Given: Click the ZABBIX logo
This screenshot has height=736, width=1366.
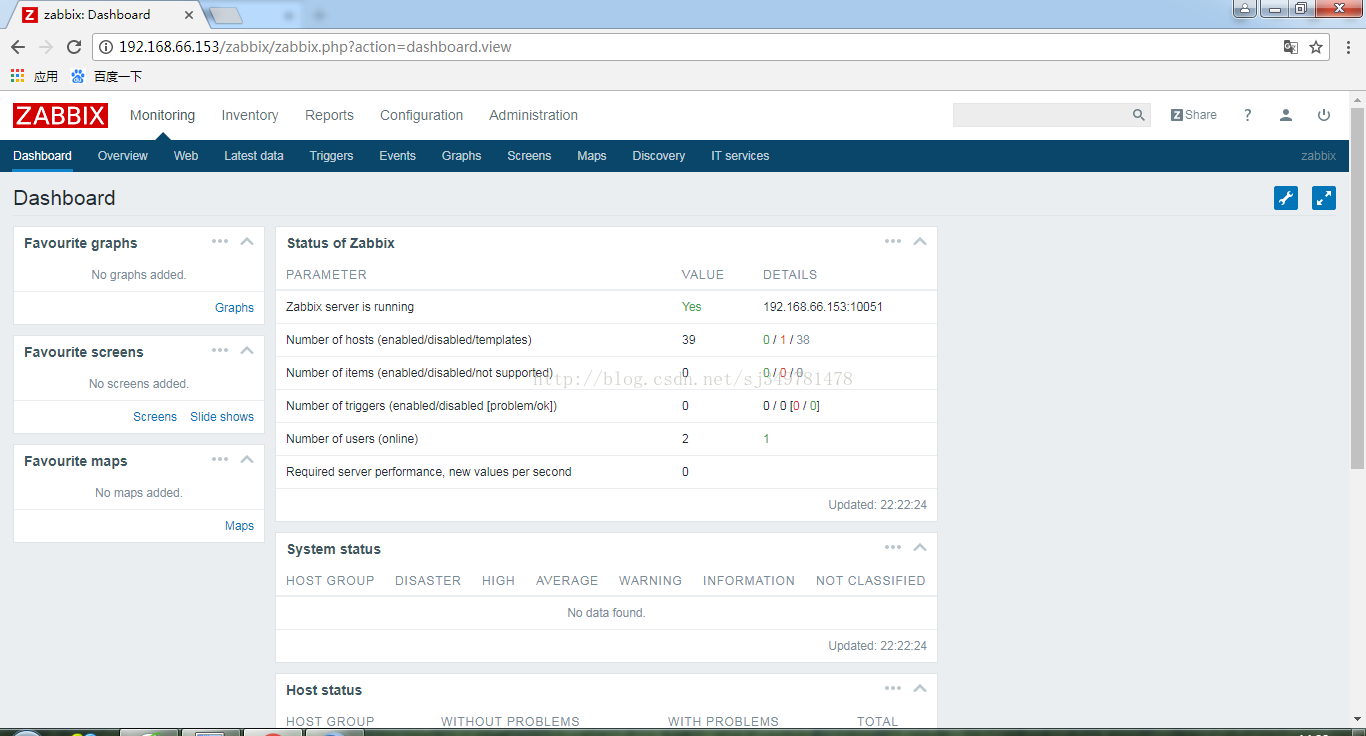Looking at the screenshot, I should 60,115.
